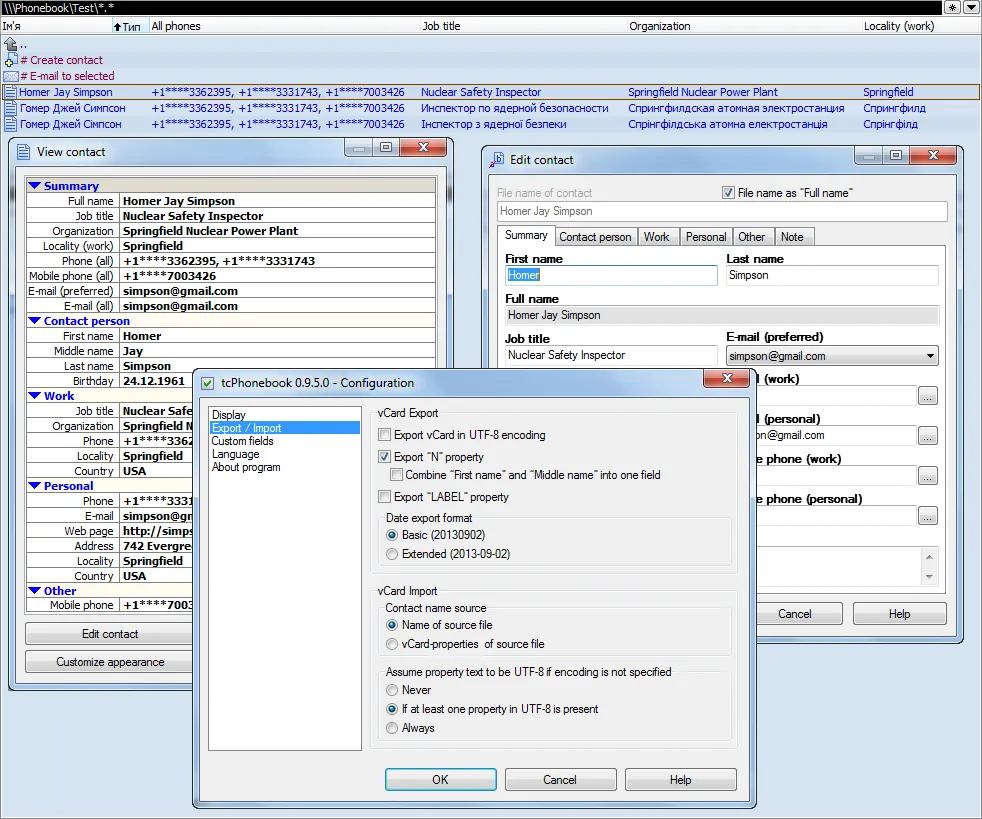Viewport: 982px width, 819px height.
Task: Switch to the Personal tab in Edit contact
Action: [x=706, y=237]
